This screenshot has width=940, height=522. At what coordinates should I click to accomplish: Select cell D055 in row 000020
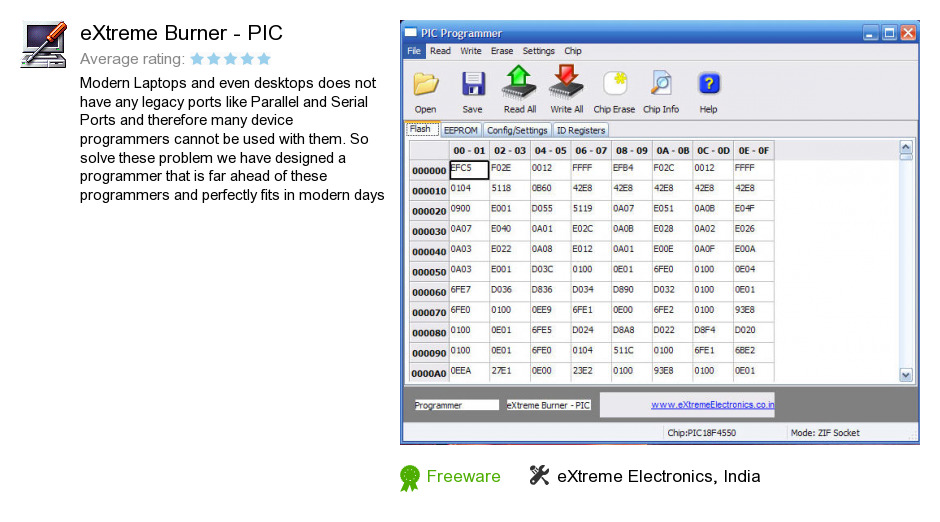(550, 211)
